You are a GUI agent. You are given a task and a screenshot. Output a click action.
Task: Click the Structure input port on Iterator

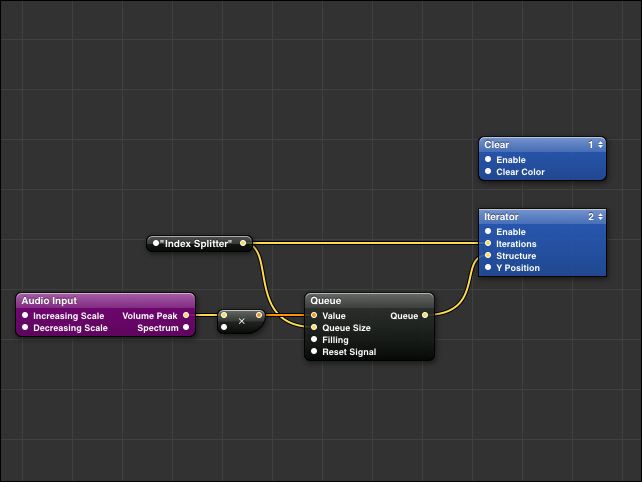point(488,256)
